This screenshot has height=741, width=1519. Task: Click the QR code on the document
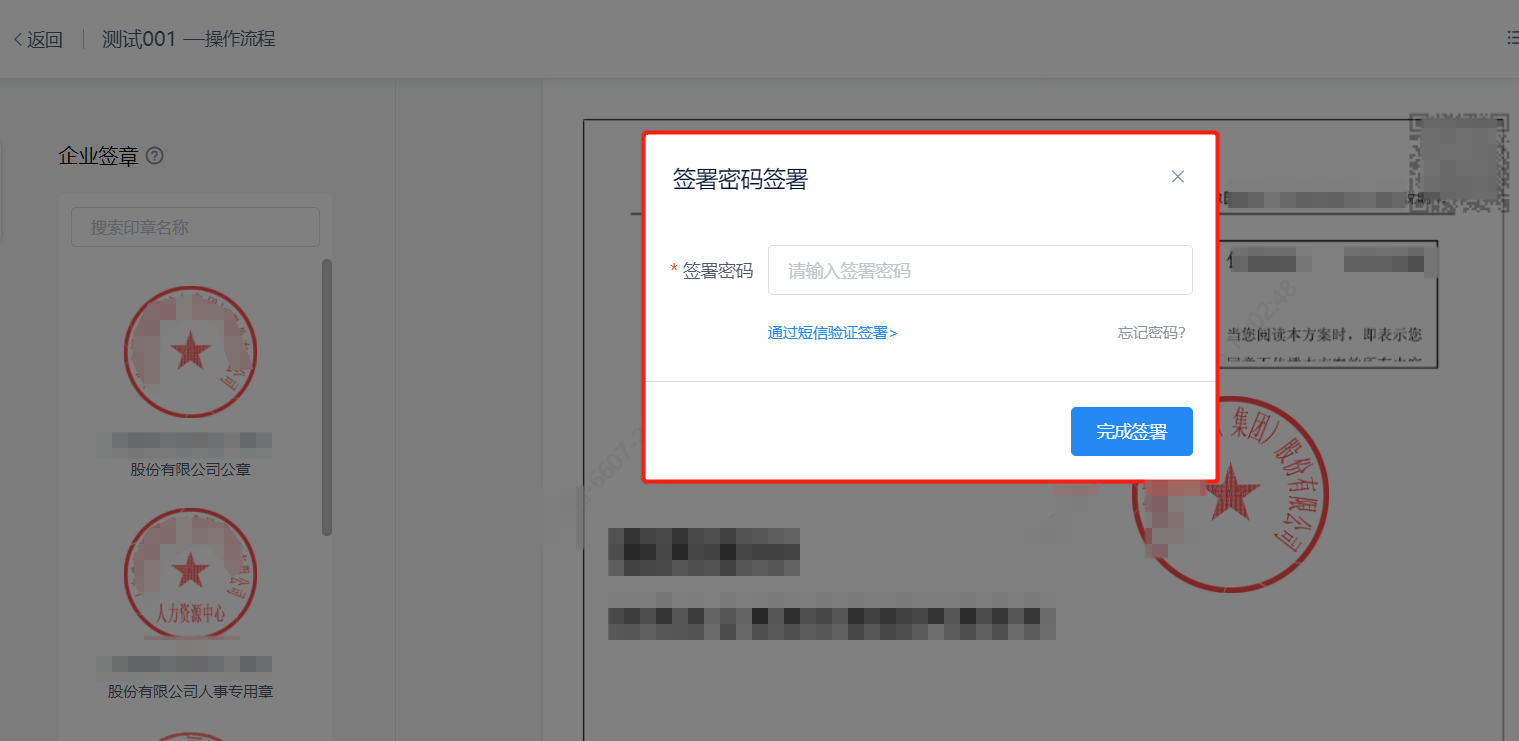click(1459, 163)
